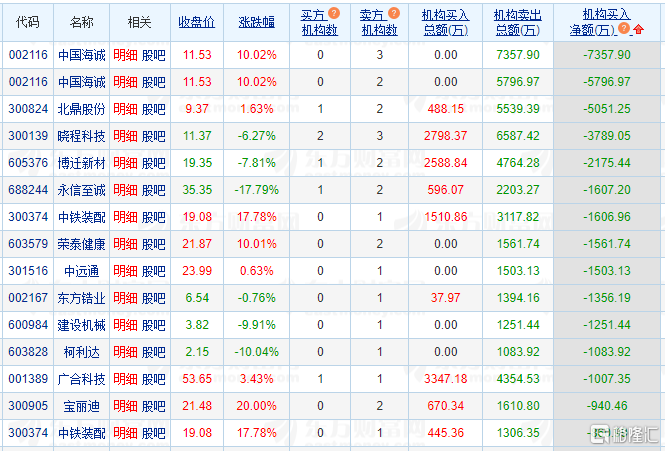Open 明细 in 中铁装配 row with 3117.82
Image resolution: width=665 pixels, height=451 pixels.
coord(126,217)
